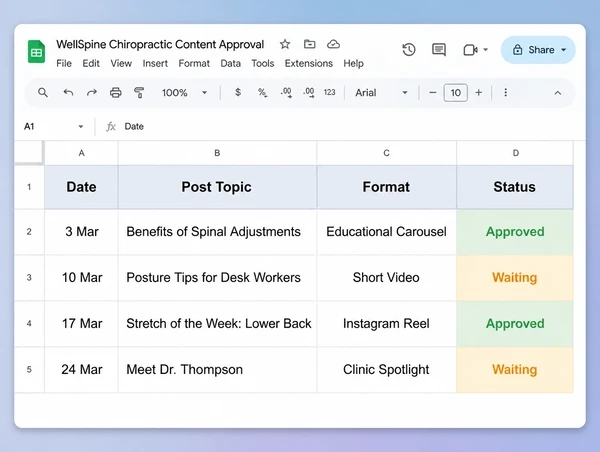Click the increase decimal places icon
The width and height of the screenshot is (600, 452).
pyautogui.click(x=308, y=93)
